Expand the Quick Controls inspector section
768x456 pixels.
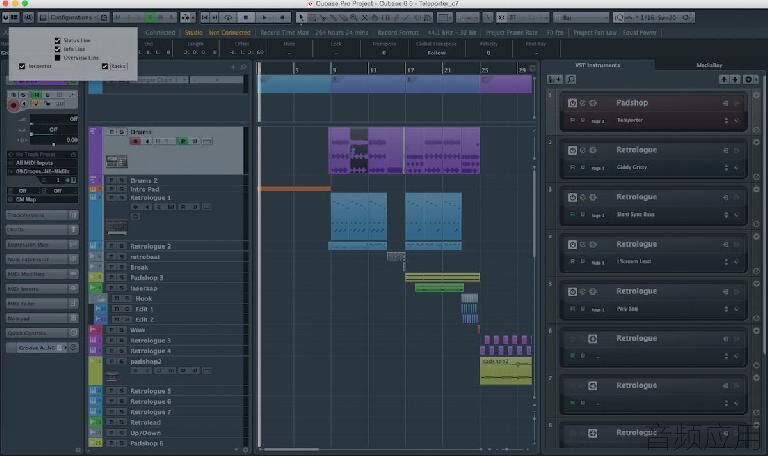click(42, 333)
